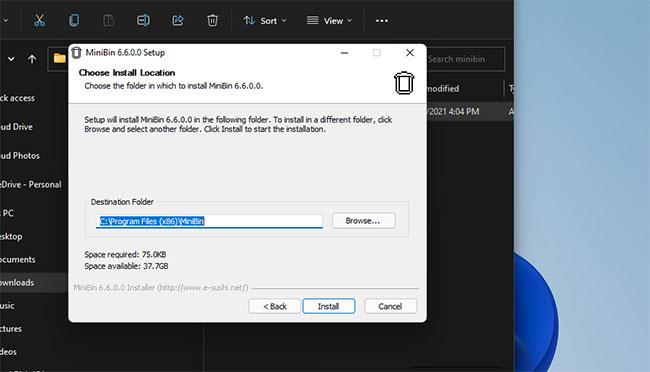Select Music in the navigation pane
This screenshot has width=650, height=372.
[7, 306]
